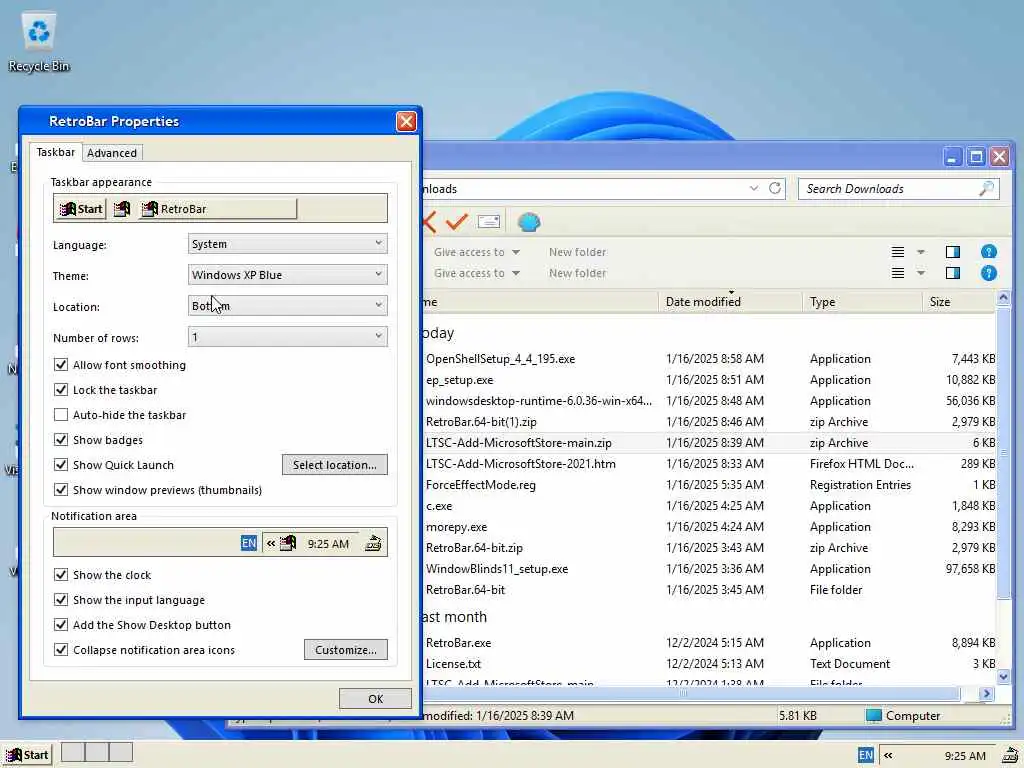Viewport: 1024px width, 768px height.
Task: Toggle the Show badges checkbox
Action: 61,440
